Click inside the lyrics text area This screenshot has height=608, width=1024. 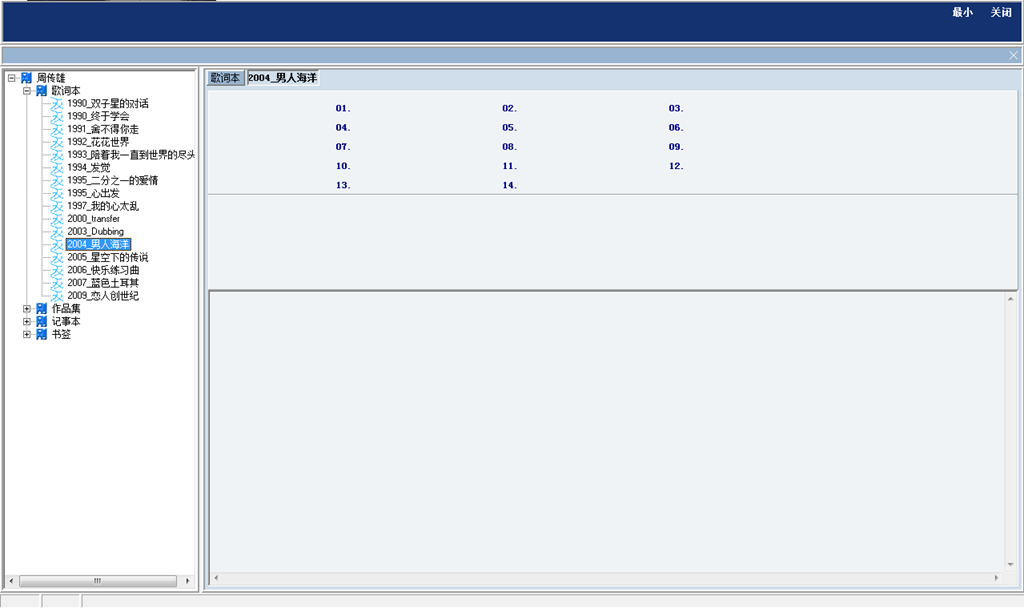(607, 432)
